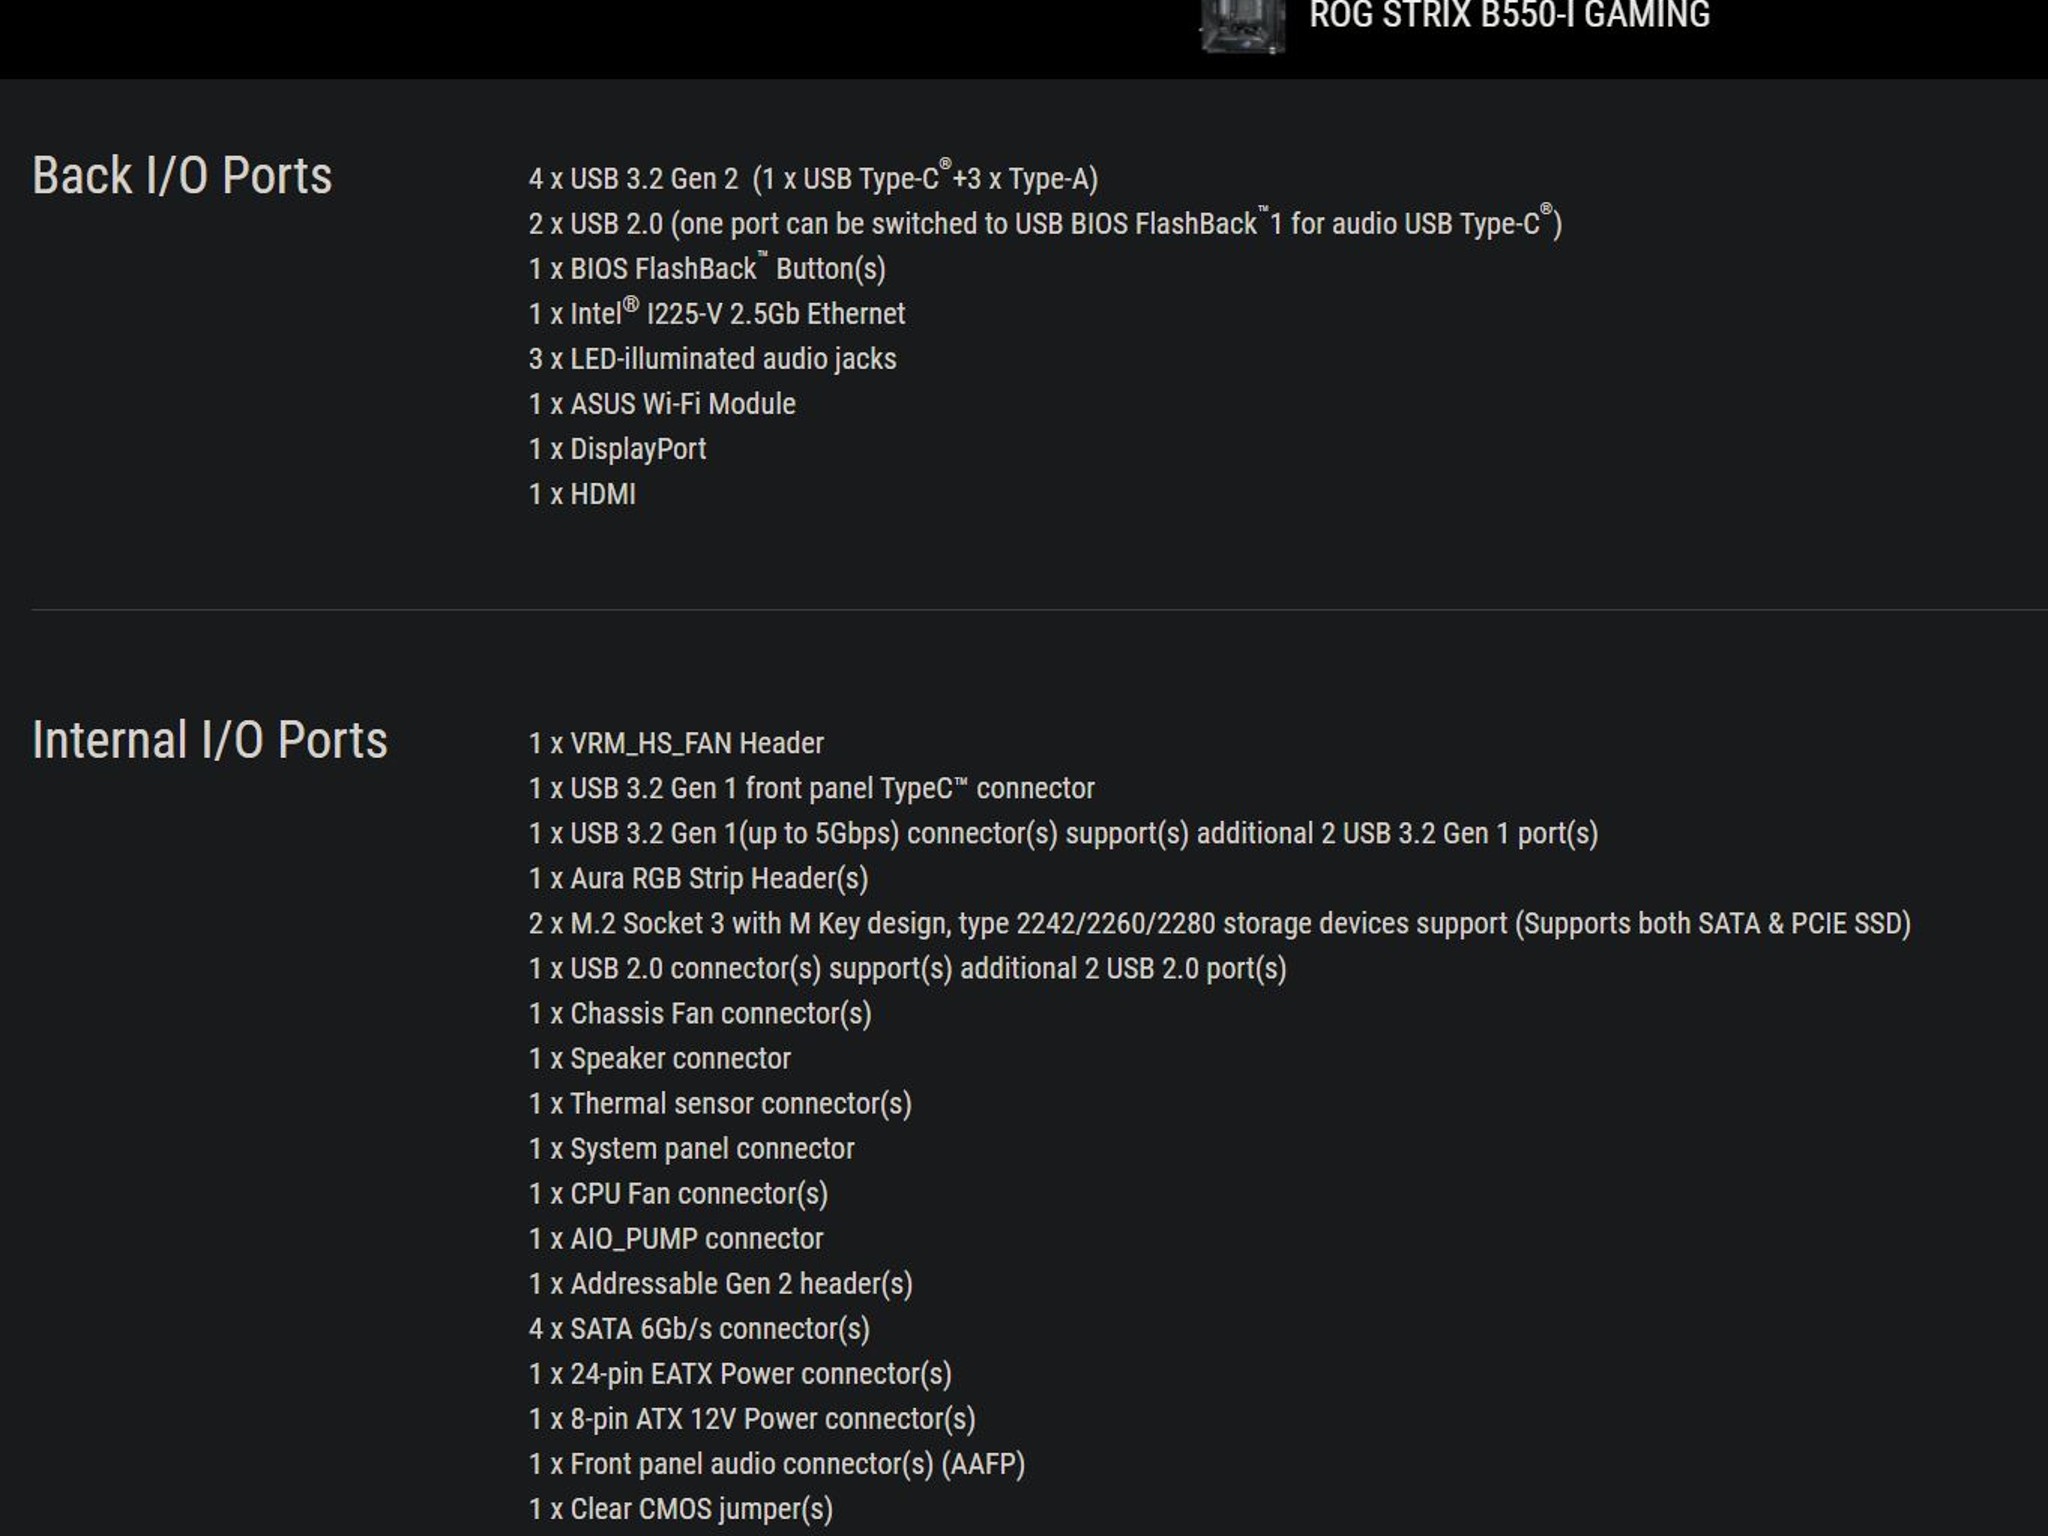Screen dimensions: 2048x1536
Task: Click the DisplayPort entry
Action: coord(617,449)
